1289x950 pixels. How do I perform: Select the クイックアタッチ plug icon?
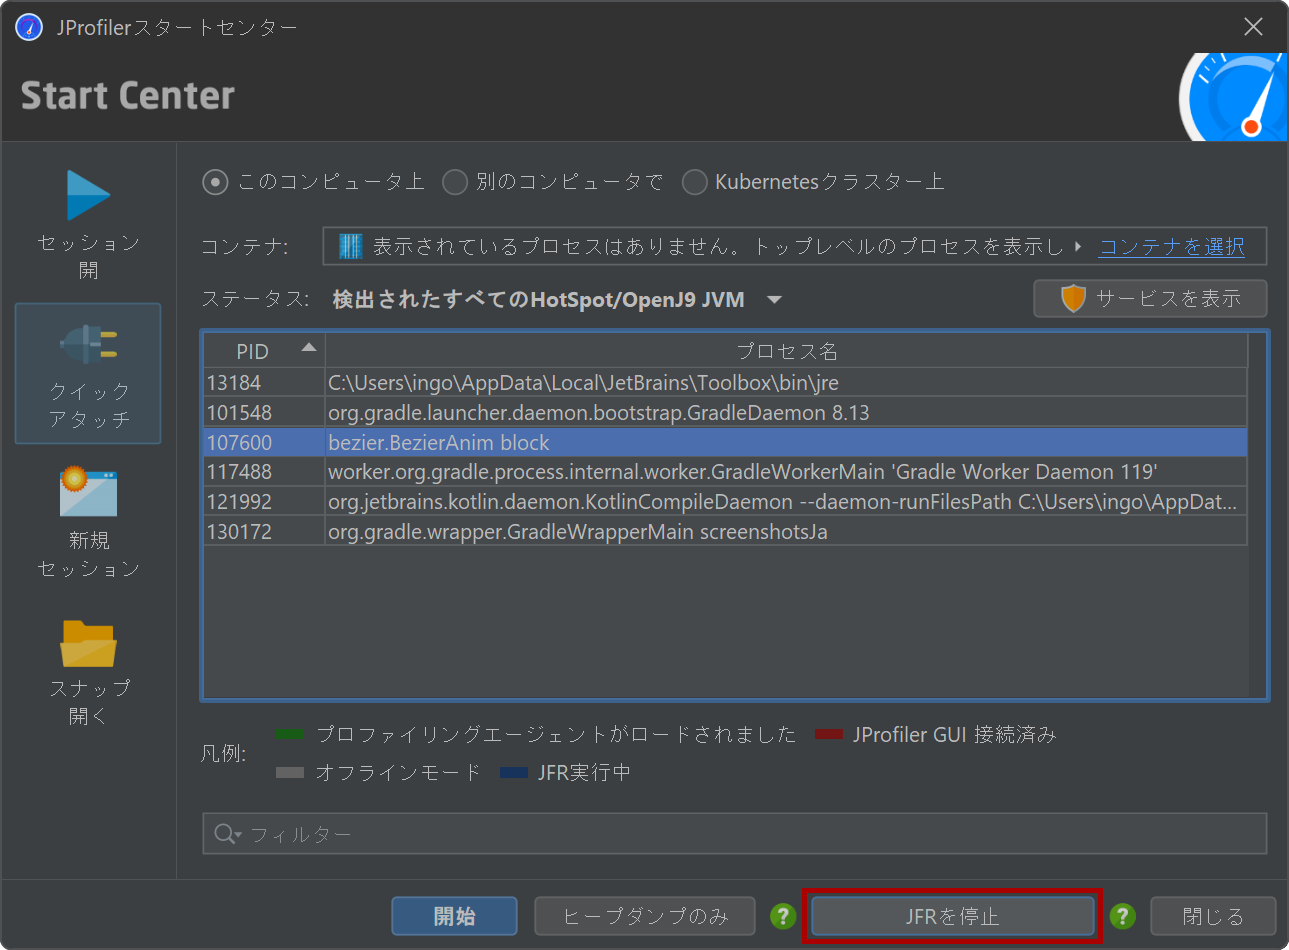tap(88, 345)
